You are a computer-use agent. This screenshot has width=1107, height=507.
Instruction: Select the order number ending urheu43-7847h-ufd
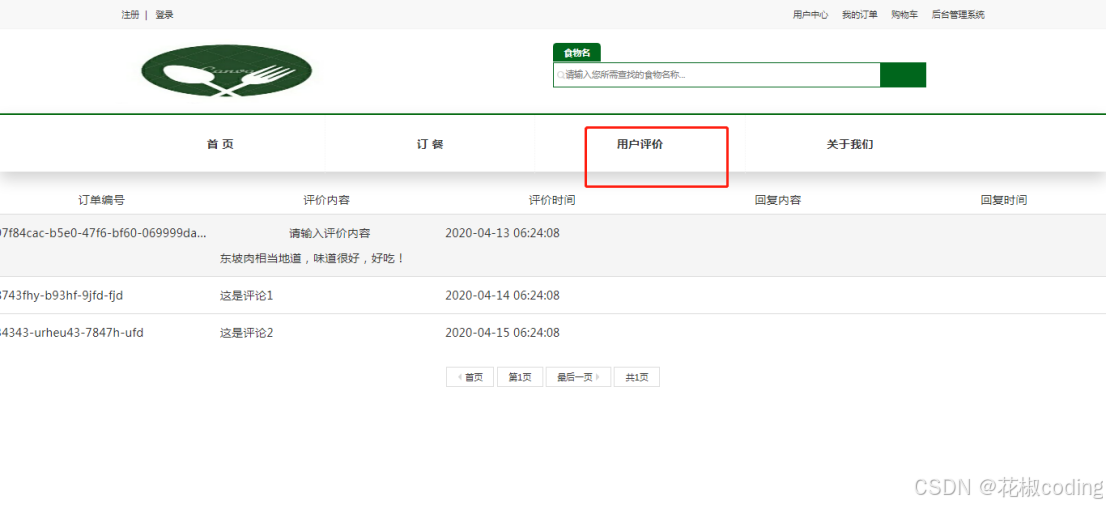(72, 333)
